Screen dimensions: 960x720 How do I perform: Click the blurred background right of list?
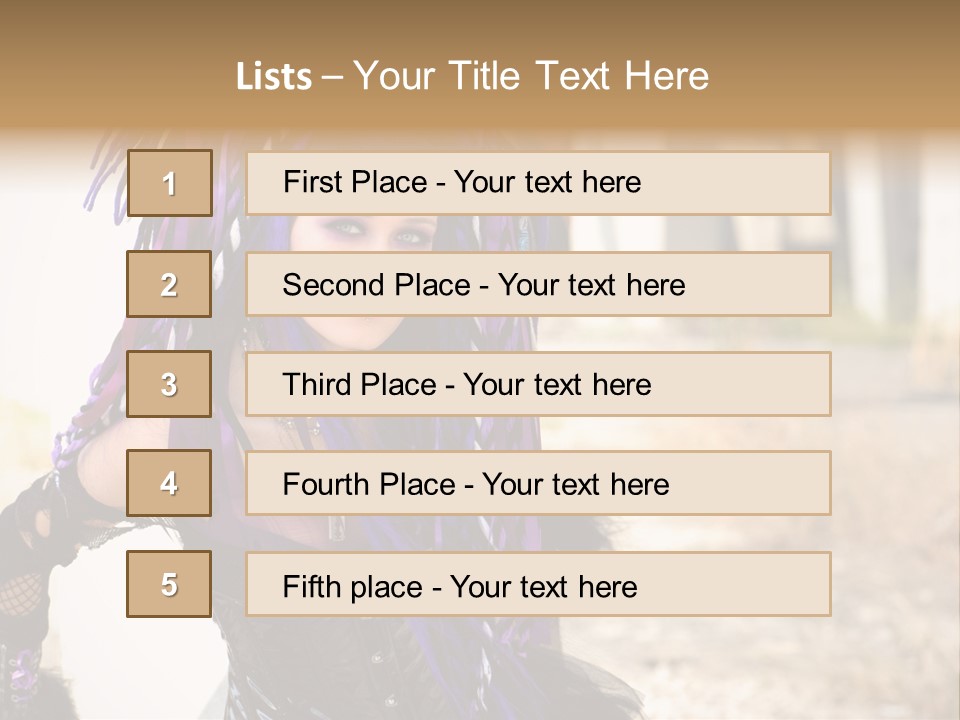click(895, 400)
